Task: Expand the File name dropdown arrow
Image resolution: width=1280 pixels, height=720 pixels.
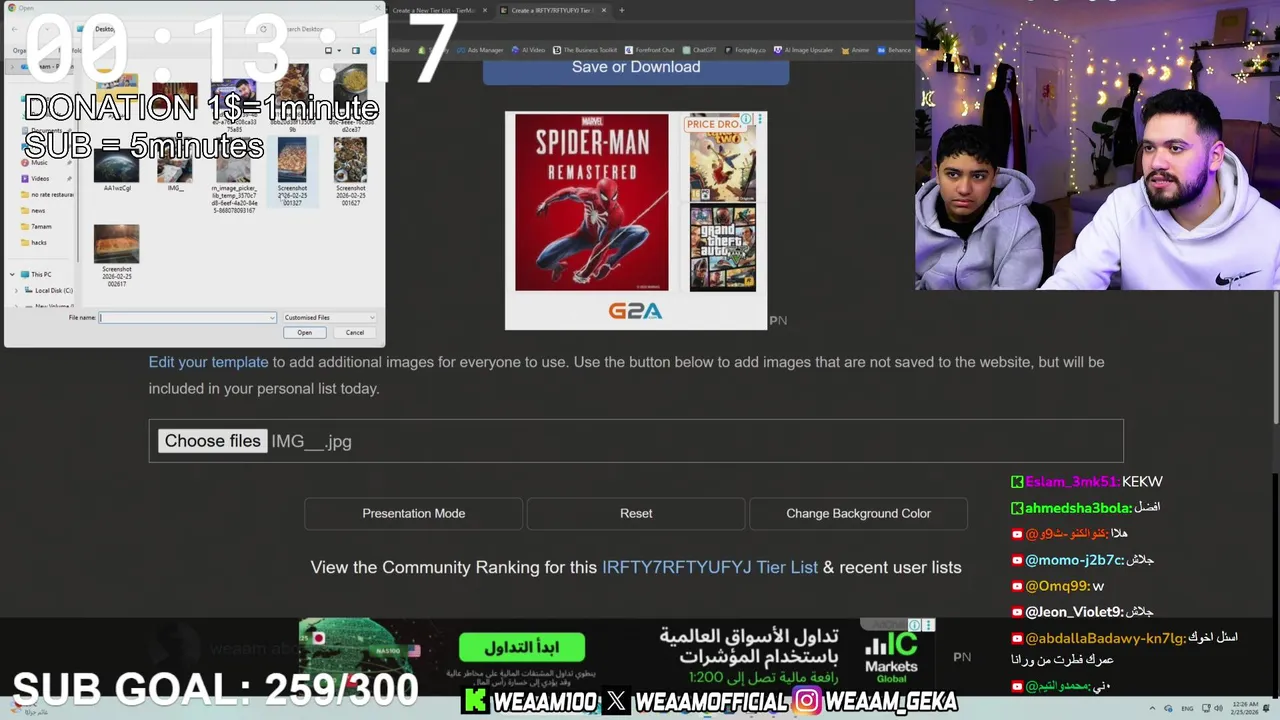Action: 272,318
